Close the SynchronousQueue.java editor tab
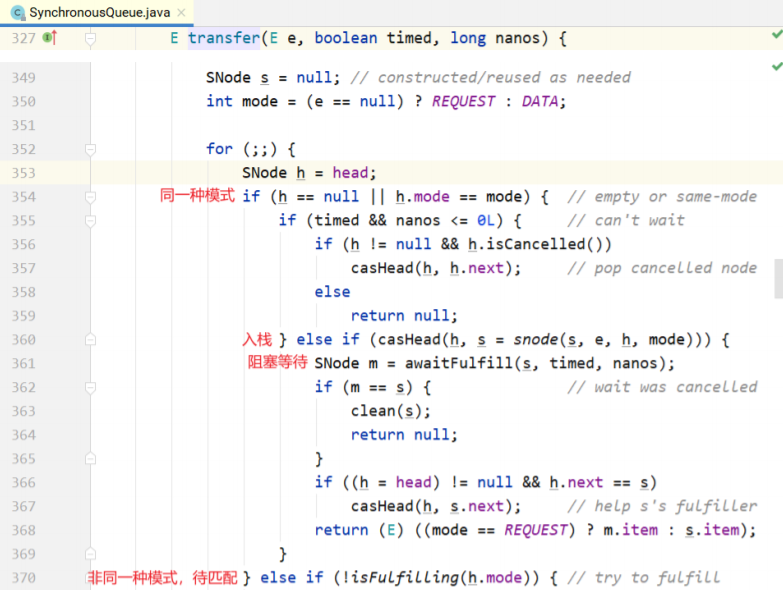 click(181, 12)
